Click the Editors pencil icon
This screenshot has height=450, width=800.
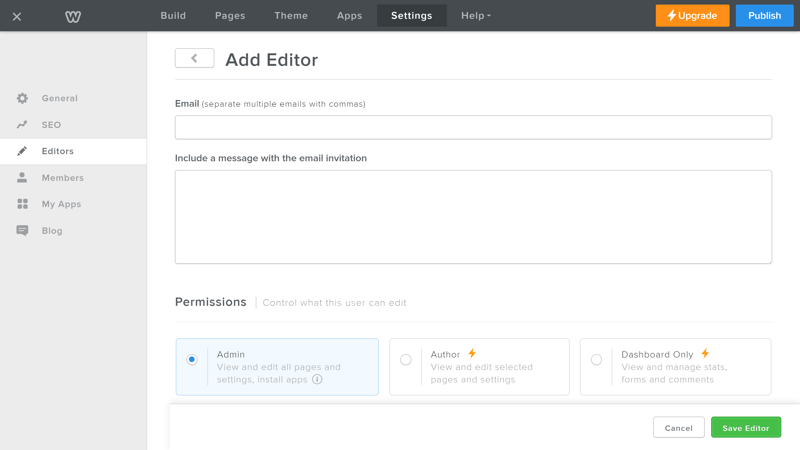pos(22,151)
